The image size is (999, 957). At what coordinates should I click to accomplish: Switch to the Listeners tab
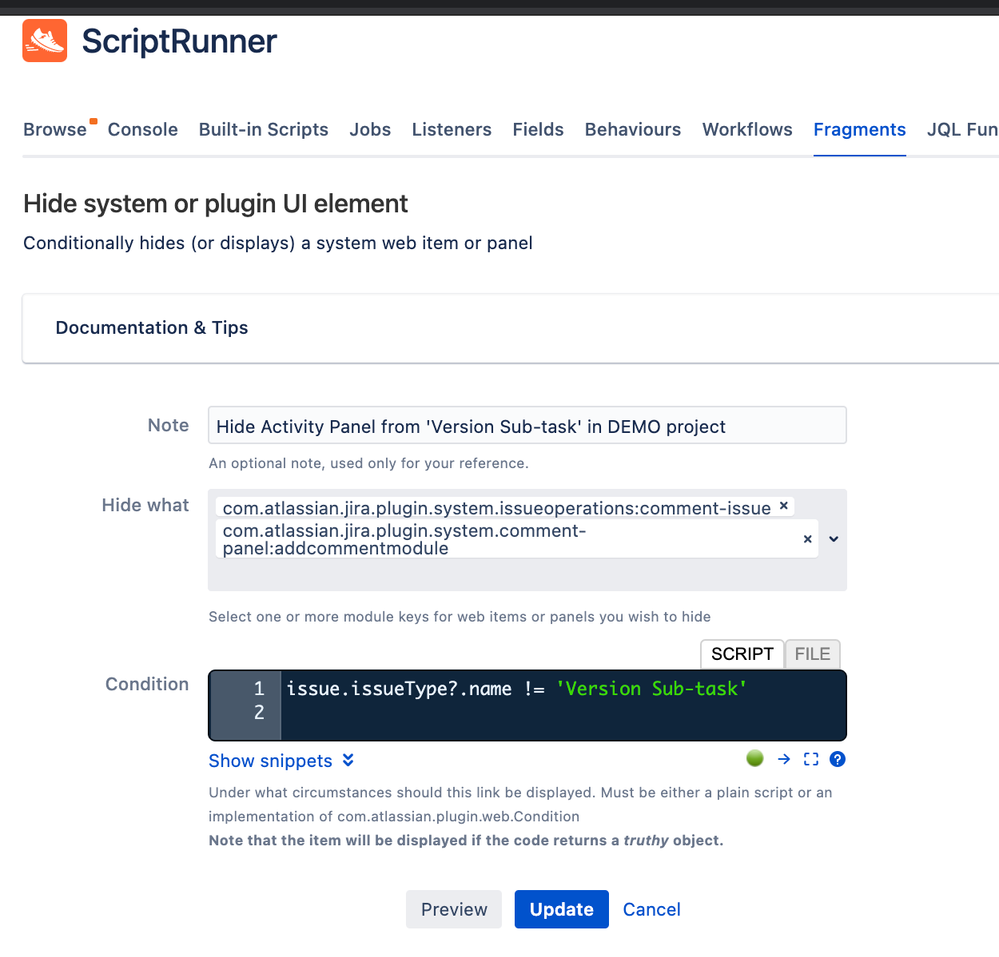[x=452, y=129]
